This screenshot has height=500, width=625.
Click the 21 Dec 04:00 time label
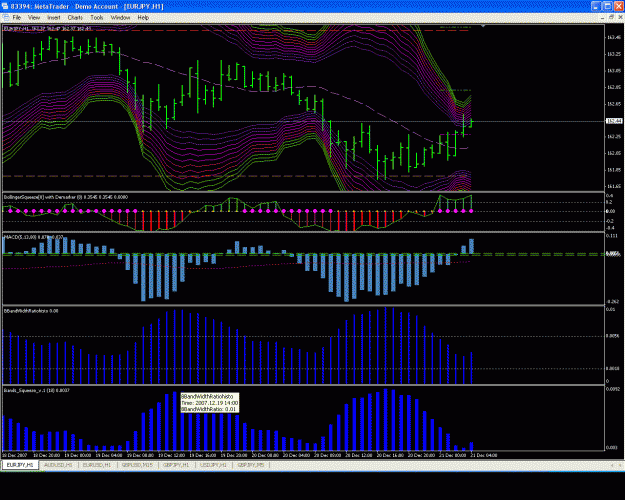(483, 455)
